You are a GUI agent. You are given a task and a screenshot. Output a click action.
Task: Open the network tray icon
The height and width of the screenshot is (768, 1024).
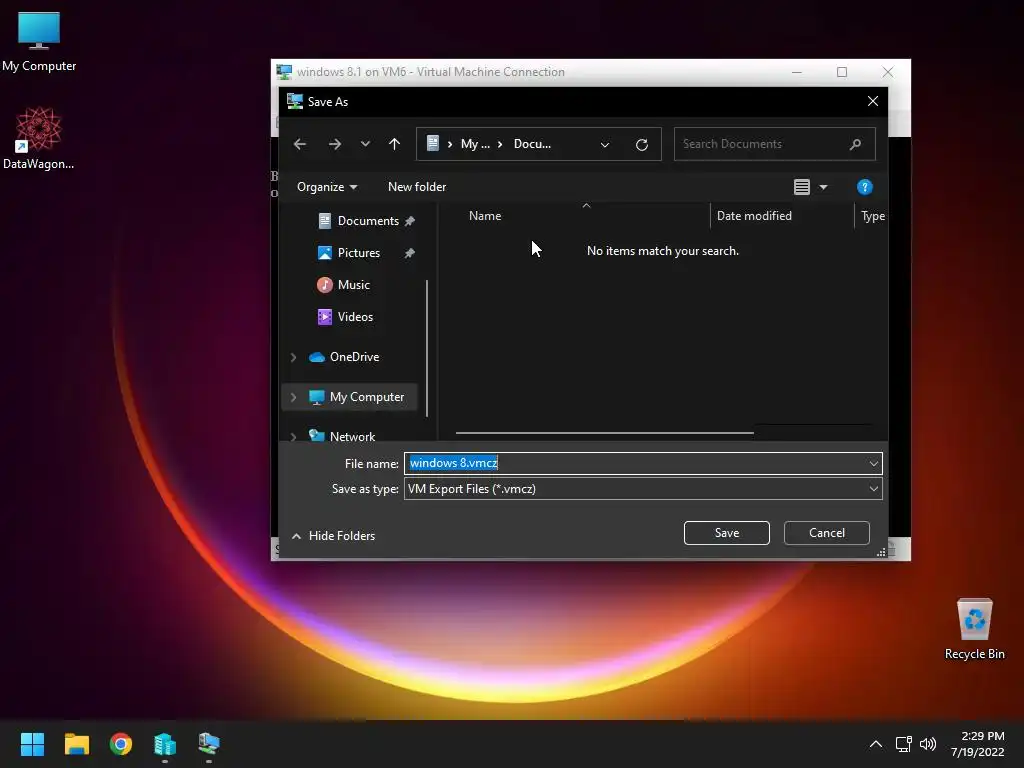pyautogui.click(x=903, y=744)
